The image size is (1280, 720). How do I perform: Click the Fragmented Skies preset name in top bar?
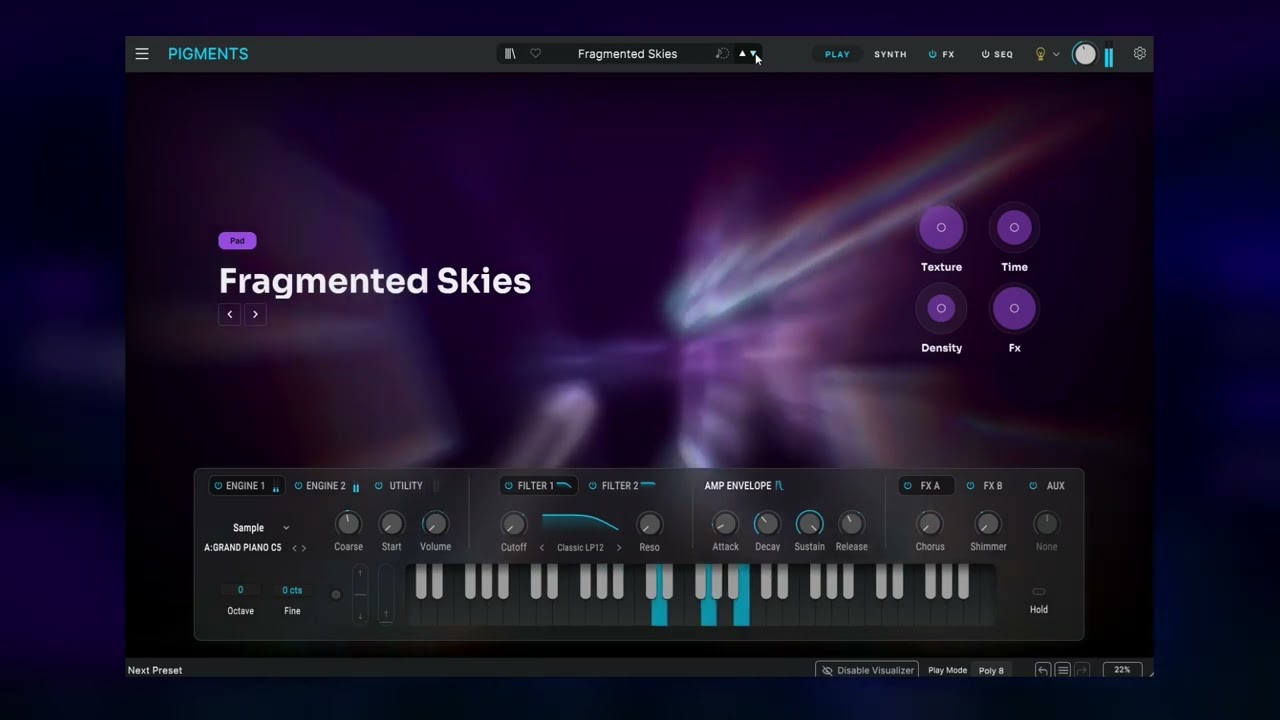627,54
